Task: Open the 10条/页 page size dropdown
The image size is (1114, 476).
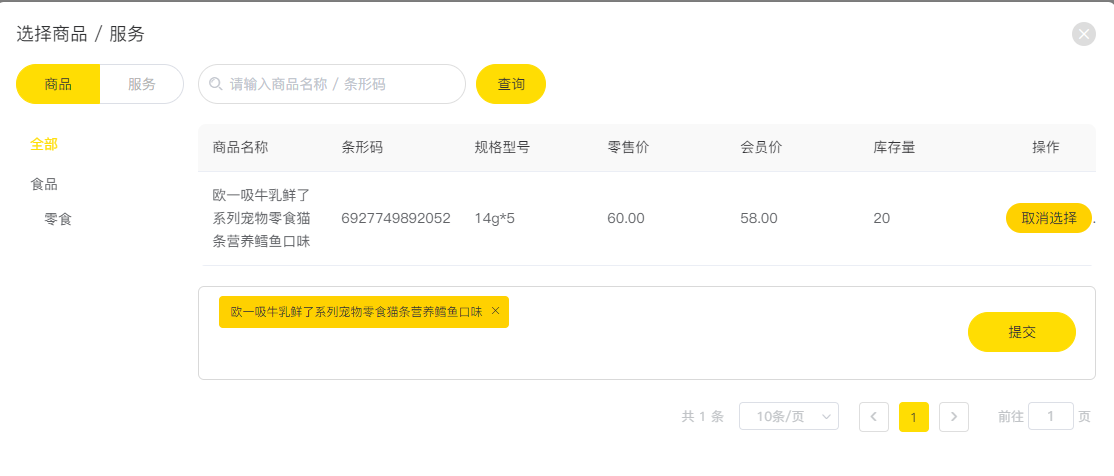Action: click(x=789, y=416)
